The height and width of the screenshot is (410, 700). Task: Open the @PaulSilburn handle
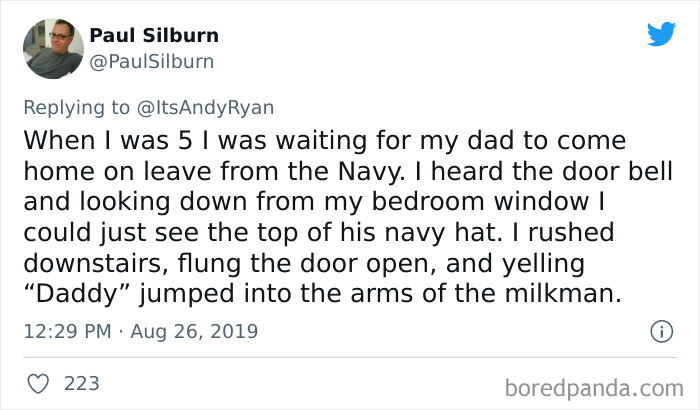pyautogui.click(x=152, y=61)
